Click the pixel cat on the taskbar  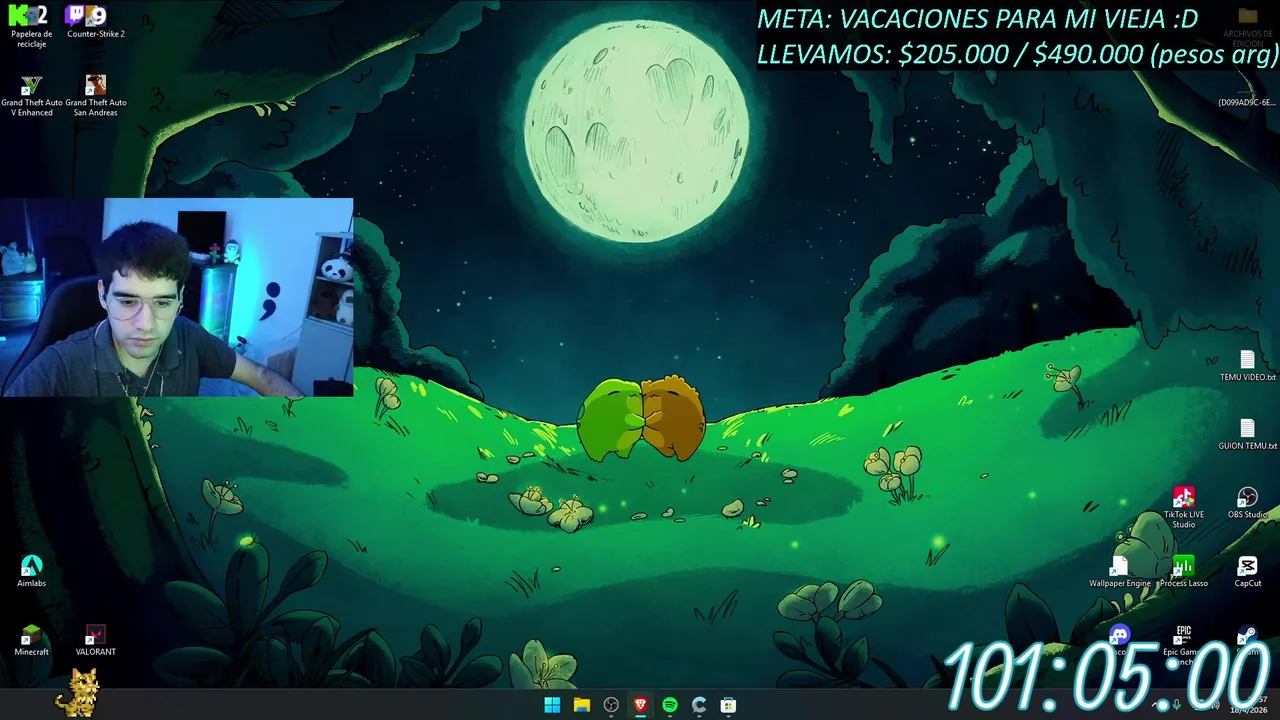pyautogui.click(x=77, y=692)
